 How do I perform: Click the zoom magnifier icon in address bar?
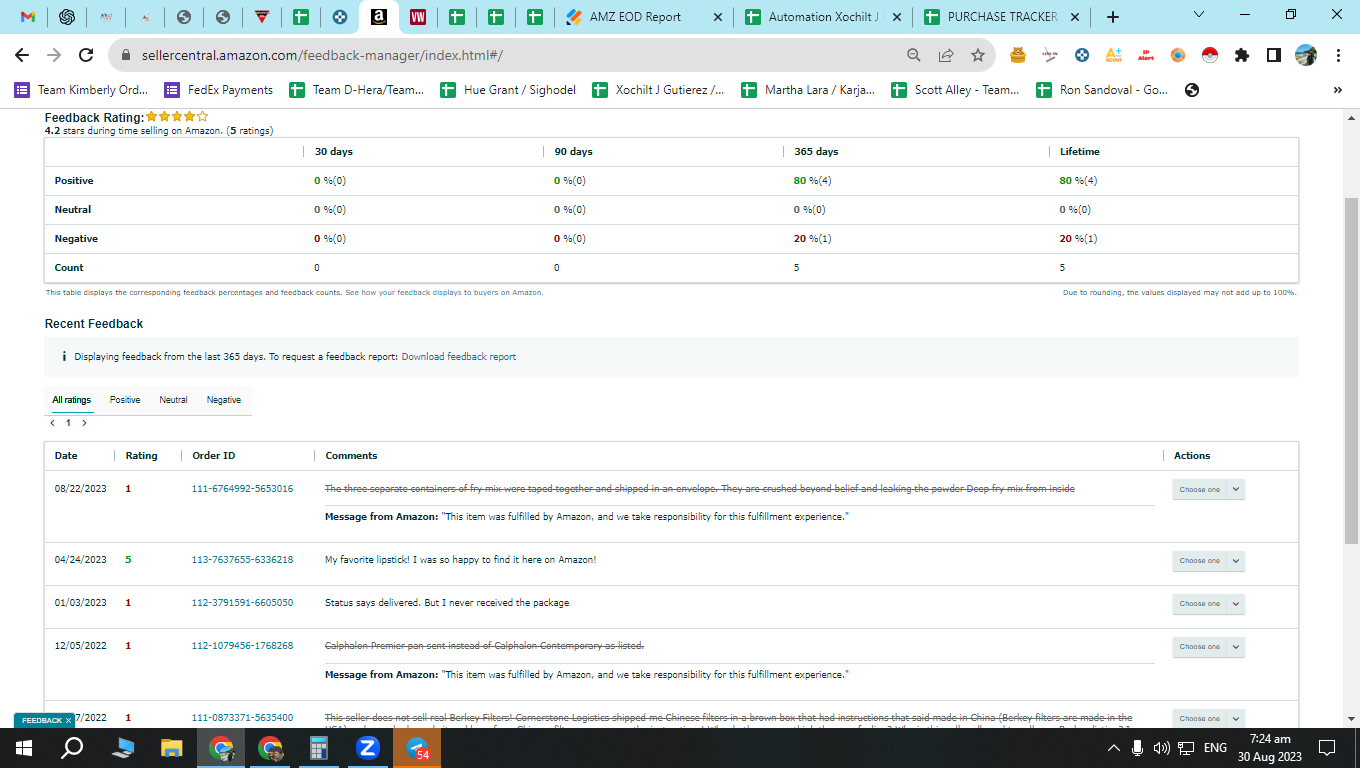pyautogui.click(x=914, y=56)
